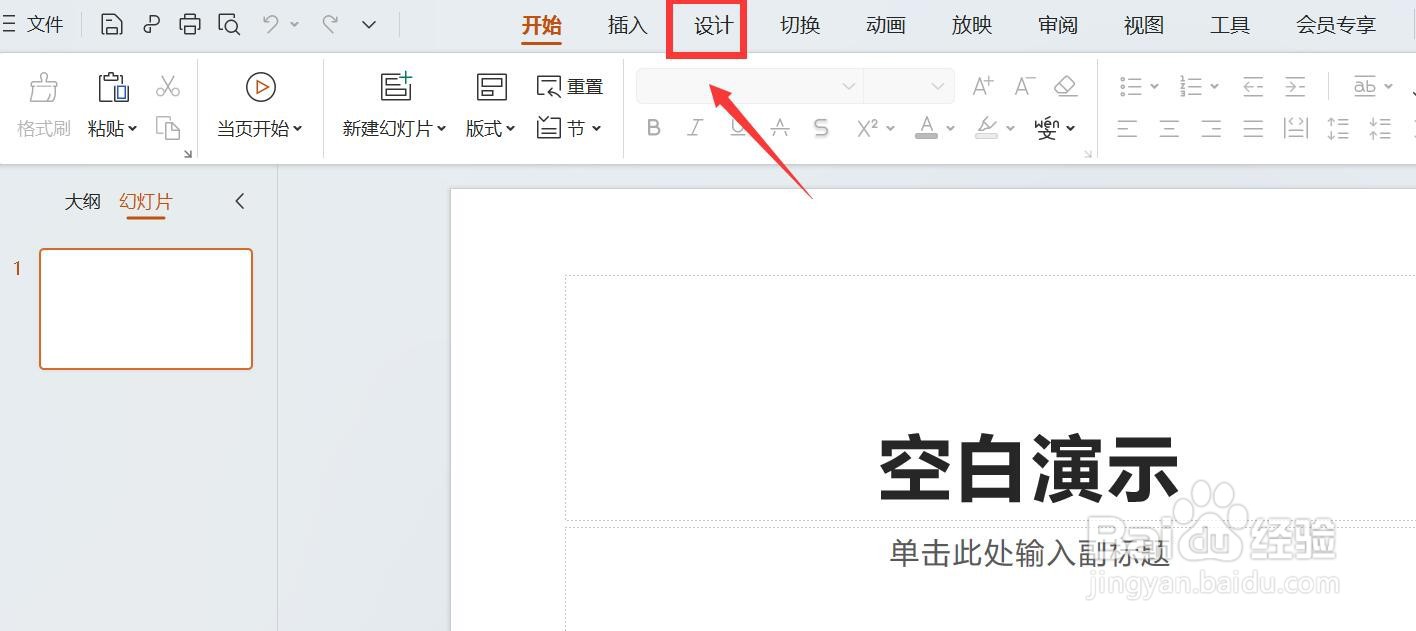Image resolution: width=1416 pixels, height=631 pixels.
Task: Click the 版式 layout icon
Action: [491, 87]
